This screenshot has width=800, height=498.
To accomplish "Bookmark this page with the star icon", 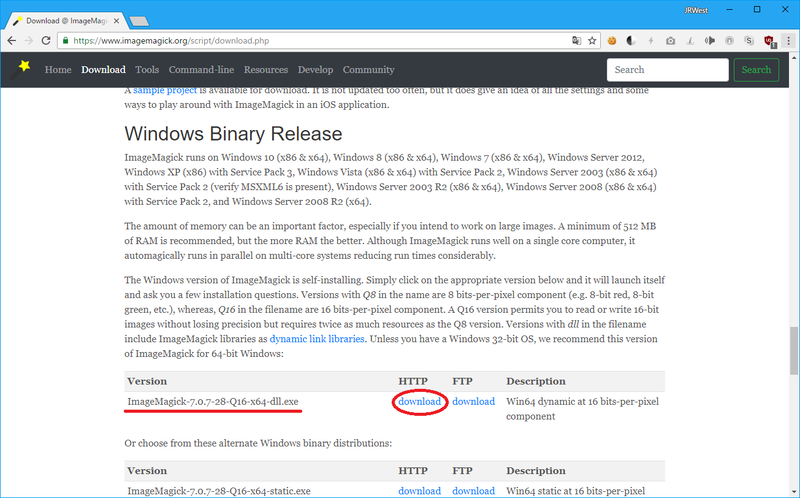I will [x=592, y=41].
